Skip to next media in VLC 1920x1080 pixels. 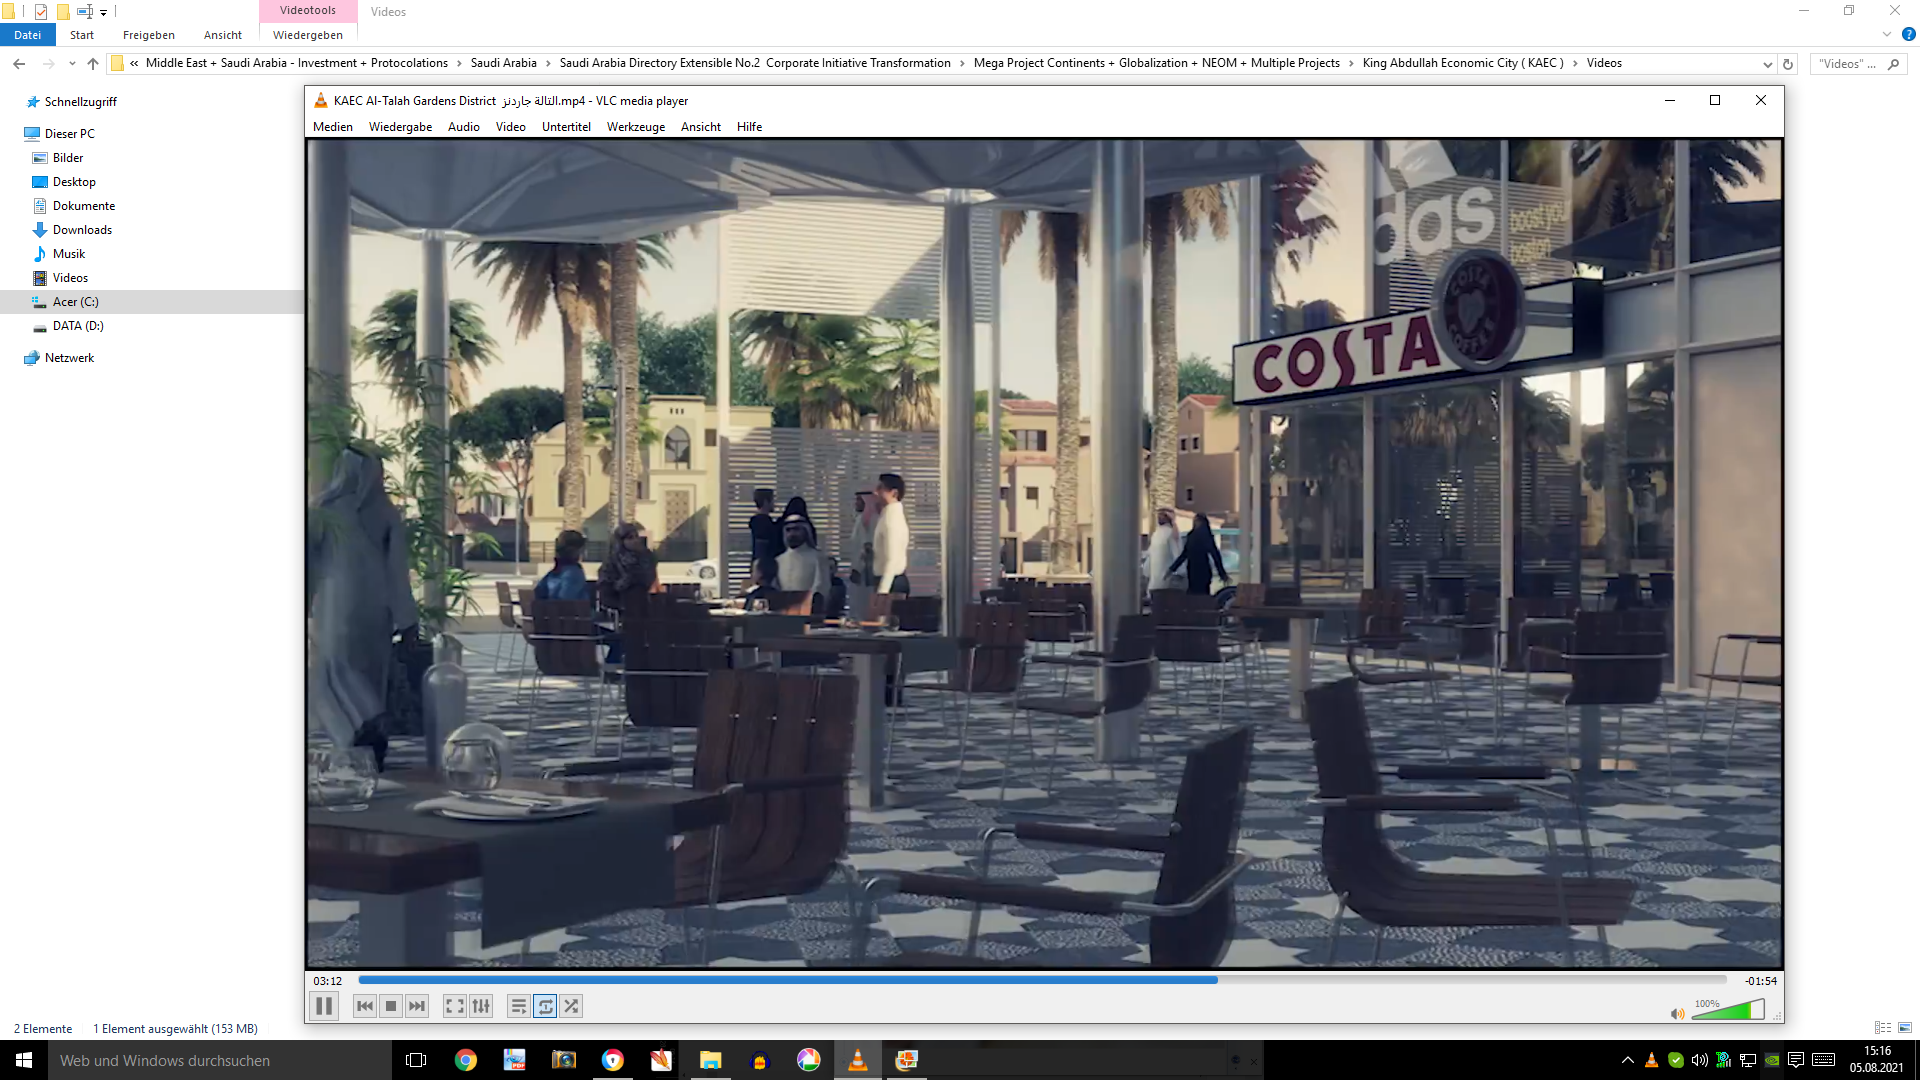click(417, 1006)
